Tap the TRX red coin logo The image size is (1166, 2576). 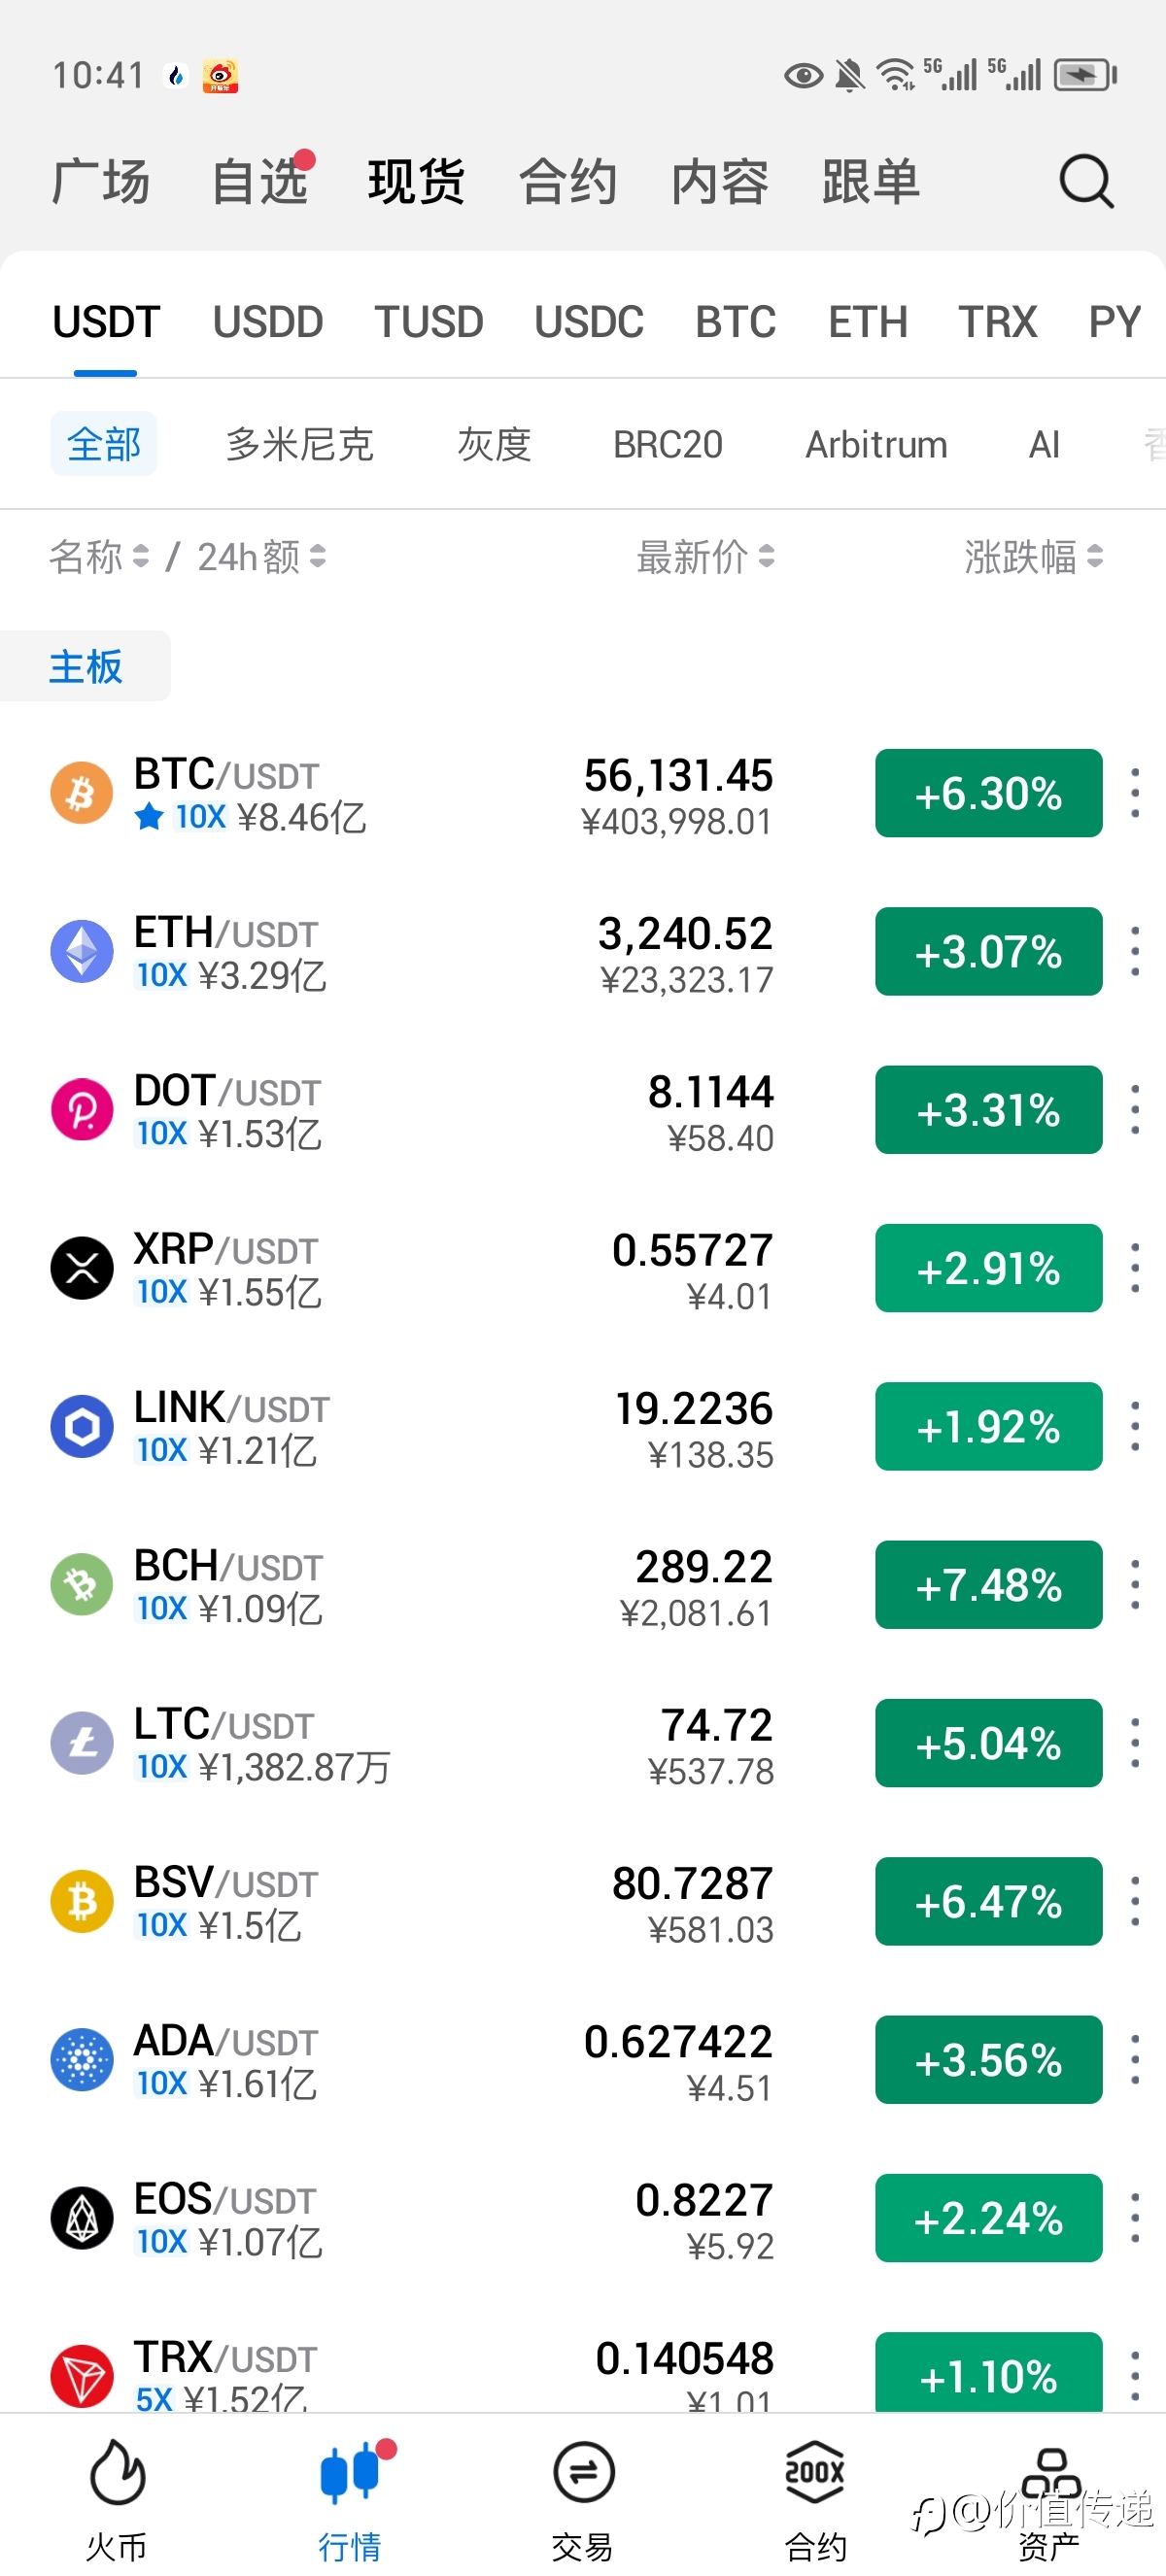tap(82, 2376)
